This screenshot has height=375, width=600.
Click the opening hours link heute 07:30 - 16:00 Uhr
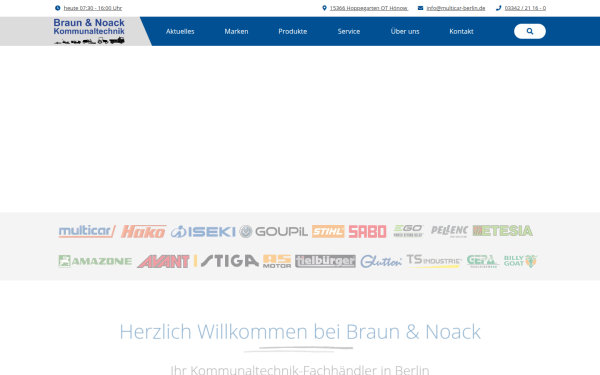(x=93, y=8)
